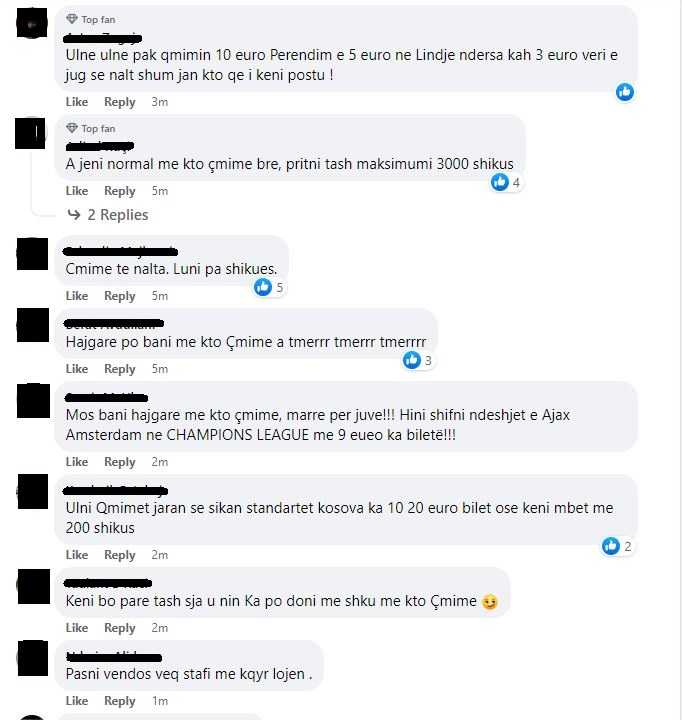This screenshot has height=720, width=682.
Task: Click the Top fan badge on second comment
Action: tap(91, 128)
